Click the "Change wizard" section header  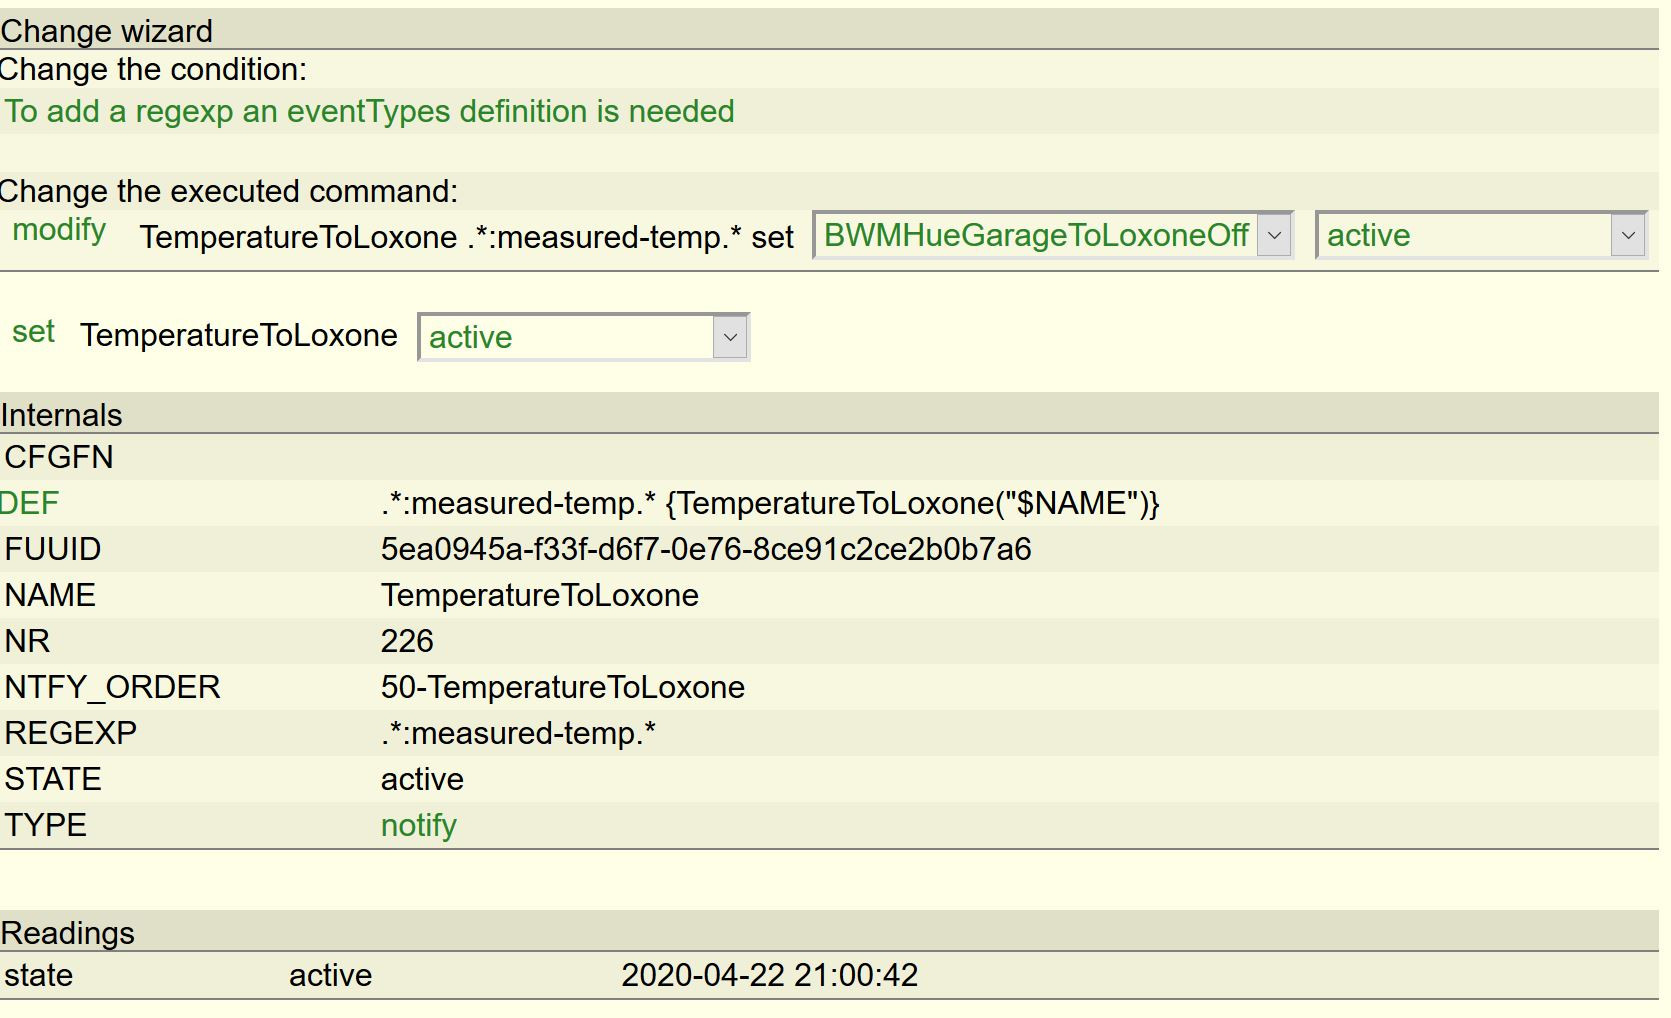pos(107,31)
